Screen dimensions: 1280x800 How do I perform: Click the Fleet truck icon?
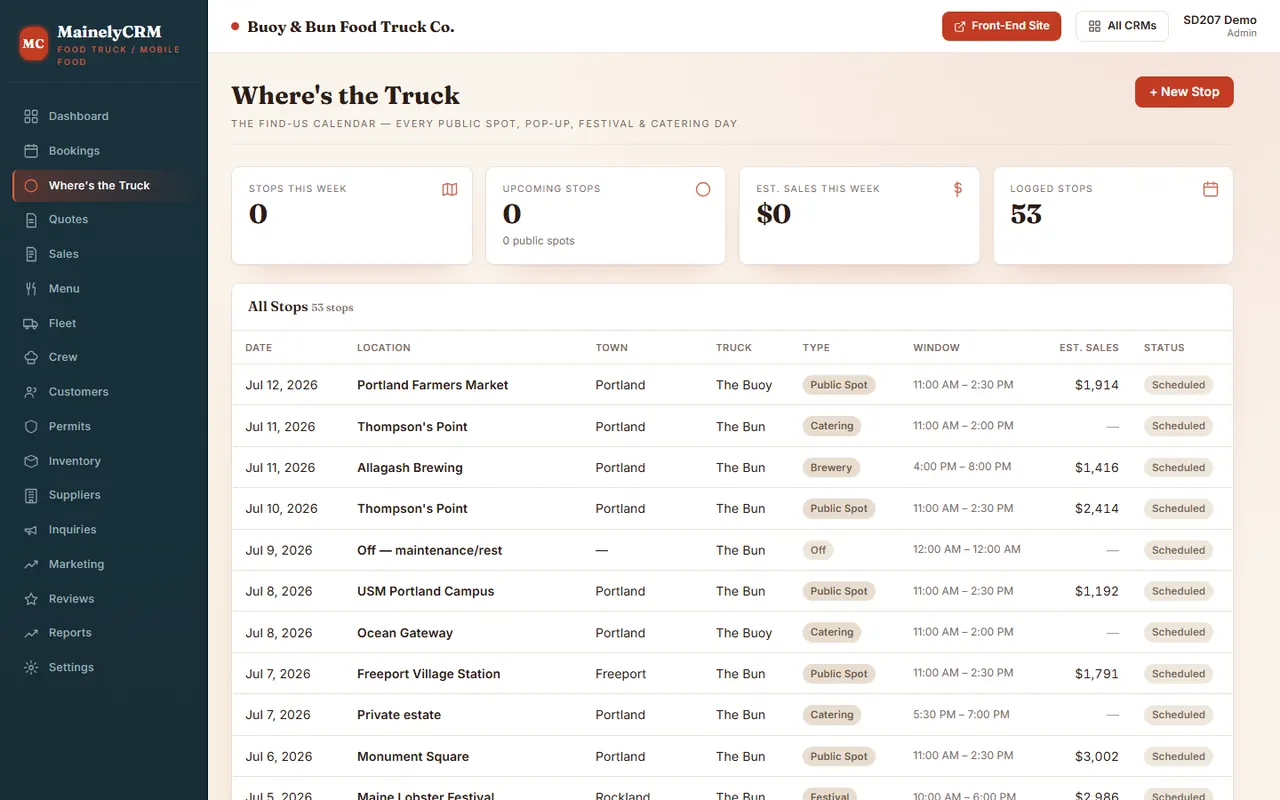point(31,323)
